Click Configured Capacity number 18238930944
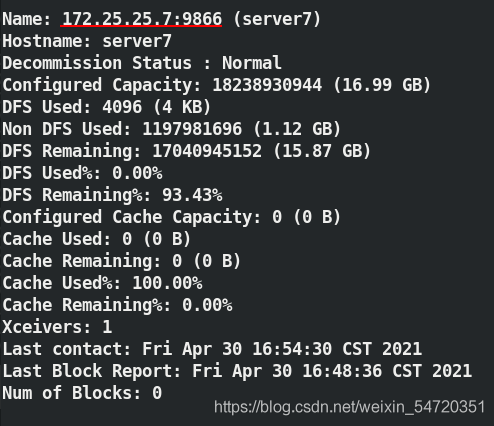The width and height of the screenshot is (494, 426). point(267,85)
